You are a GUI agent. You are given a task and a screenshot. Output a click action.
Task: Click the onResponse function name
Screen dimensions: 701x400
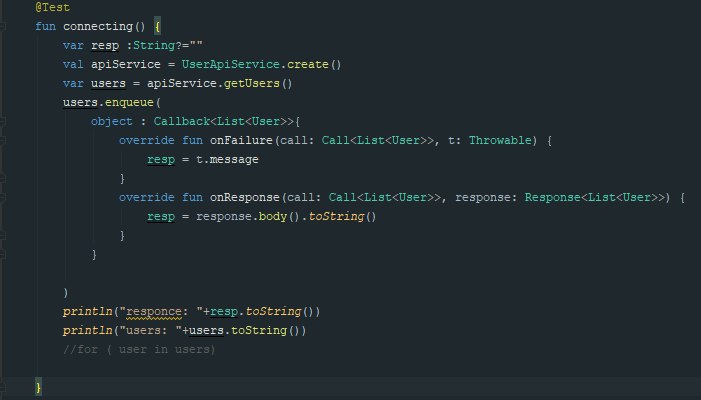click(245, 198)
